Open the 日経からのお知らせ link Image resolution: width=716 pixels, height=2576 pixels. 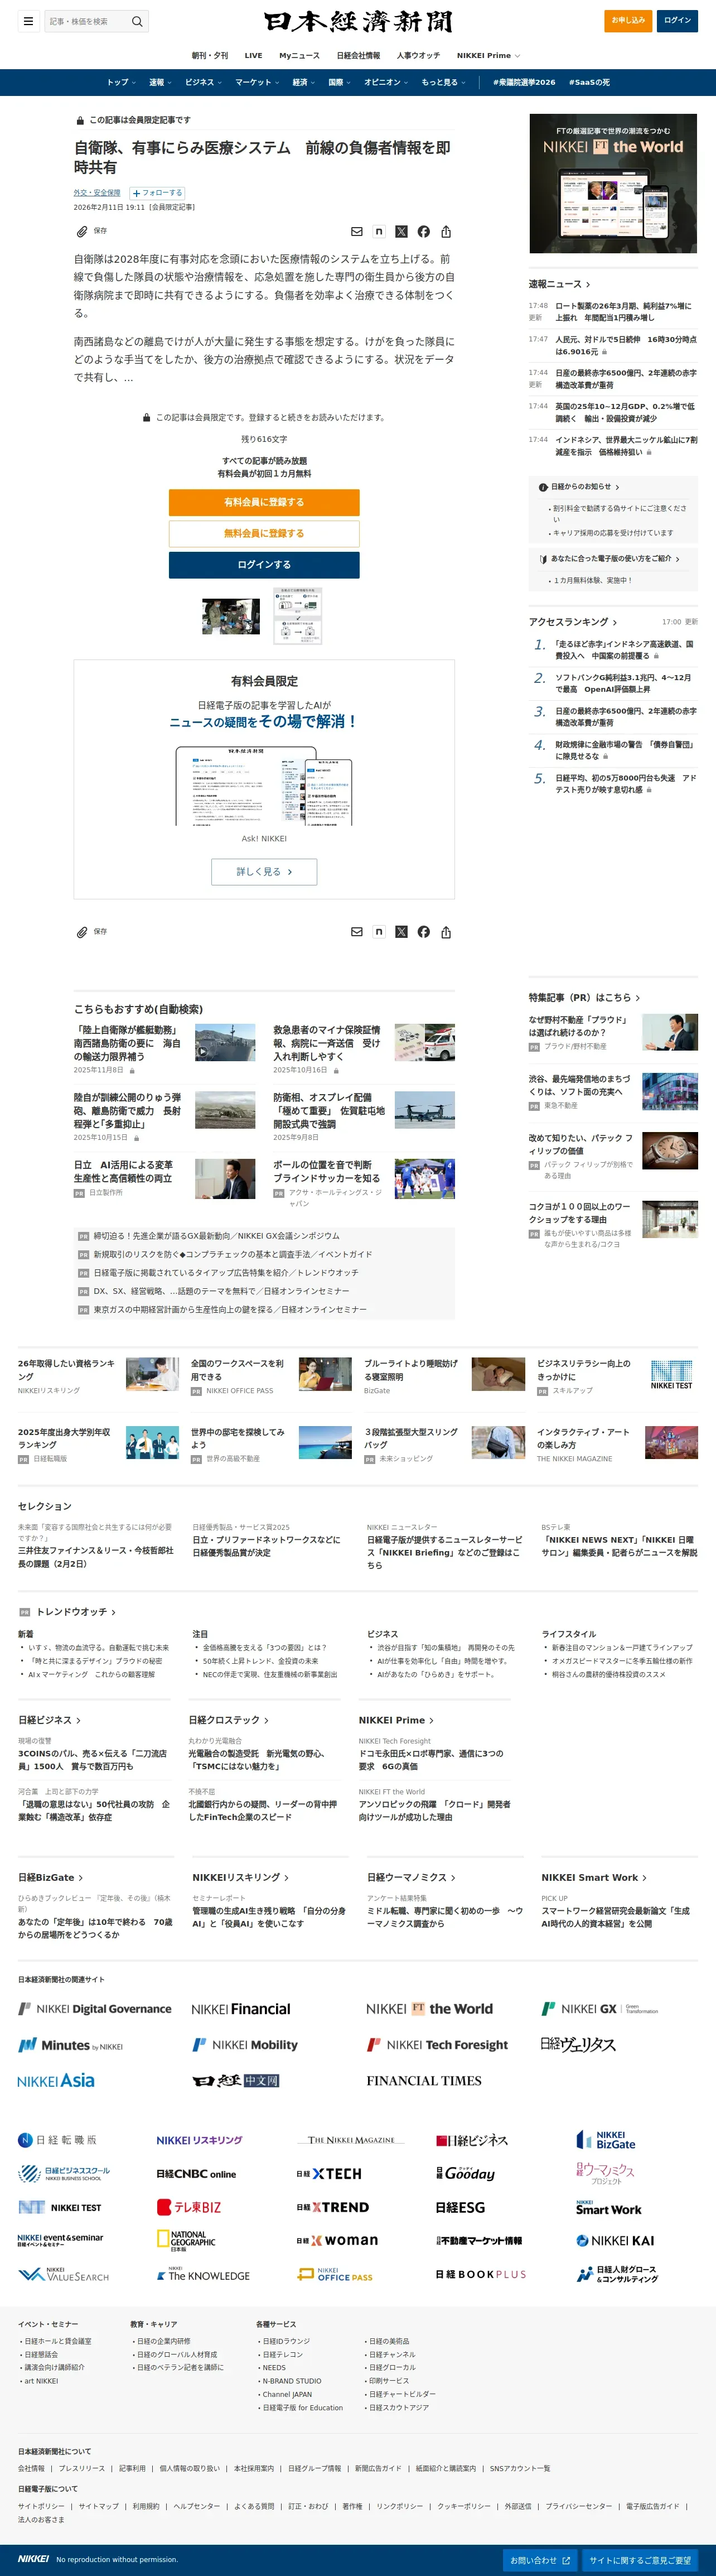(580, 487)
